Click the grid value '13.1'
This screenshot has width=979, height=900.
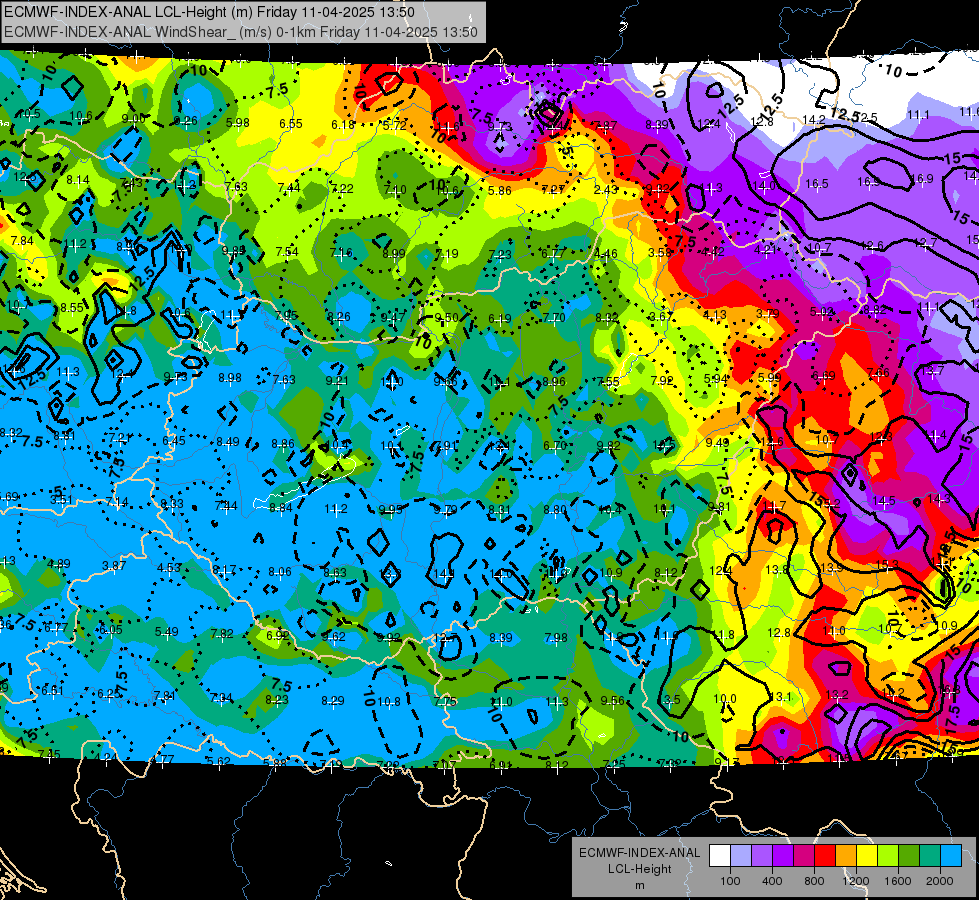(x=780, y=697)
